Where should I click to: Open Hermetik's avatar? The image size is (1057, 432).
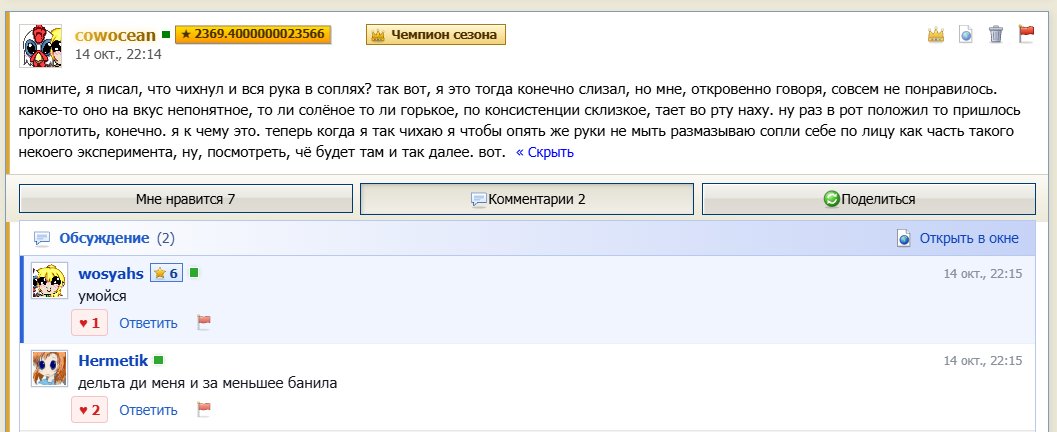click(x=49, y=368)
